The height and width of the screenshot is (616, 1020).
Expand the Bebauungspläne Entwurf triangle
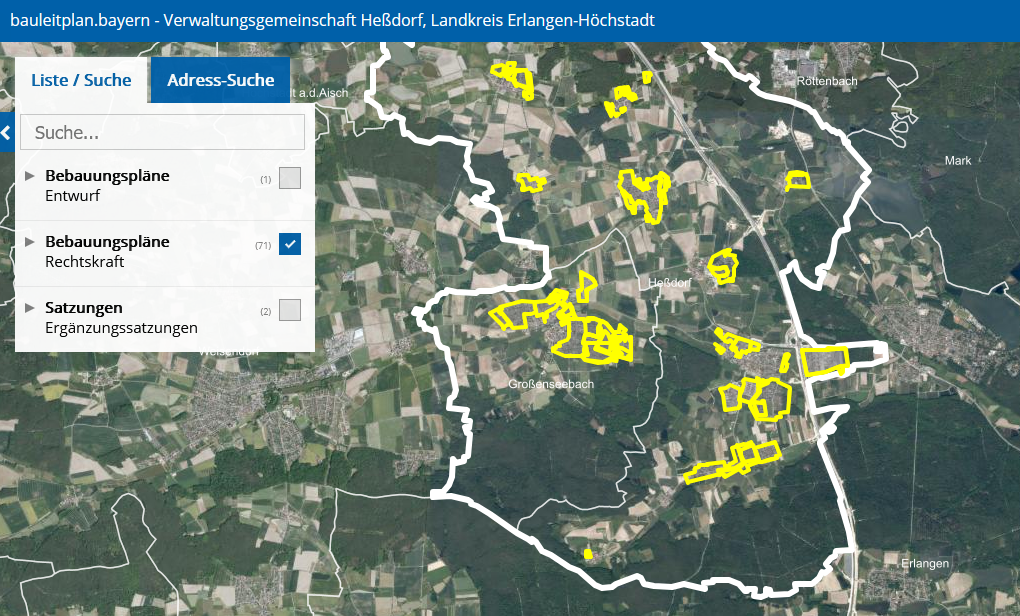[x=30, y=176]
